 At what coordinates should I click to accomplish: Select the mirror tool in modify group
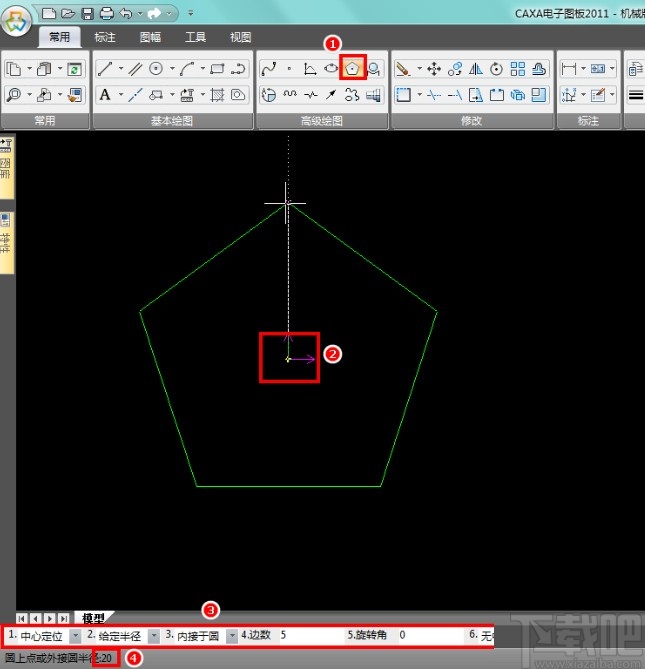point(476,69)
